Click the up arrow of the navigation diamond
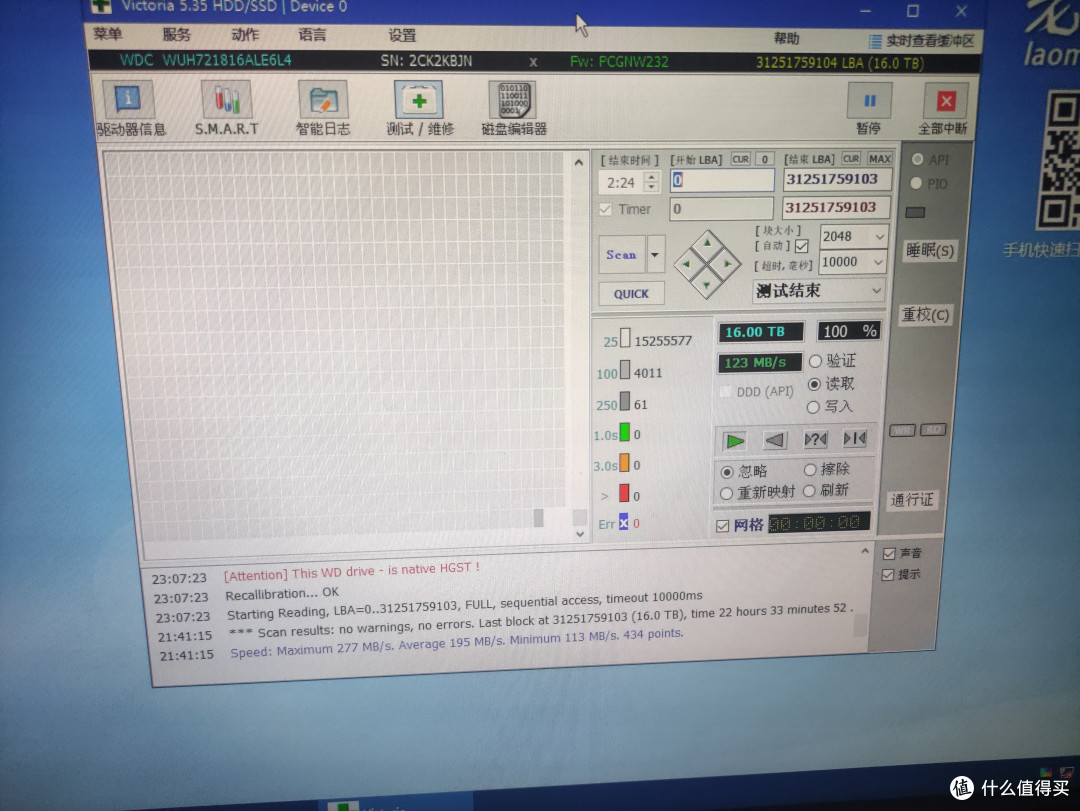Screen dimensions: 1080x811 point(707,244)
